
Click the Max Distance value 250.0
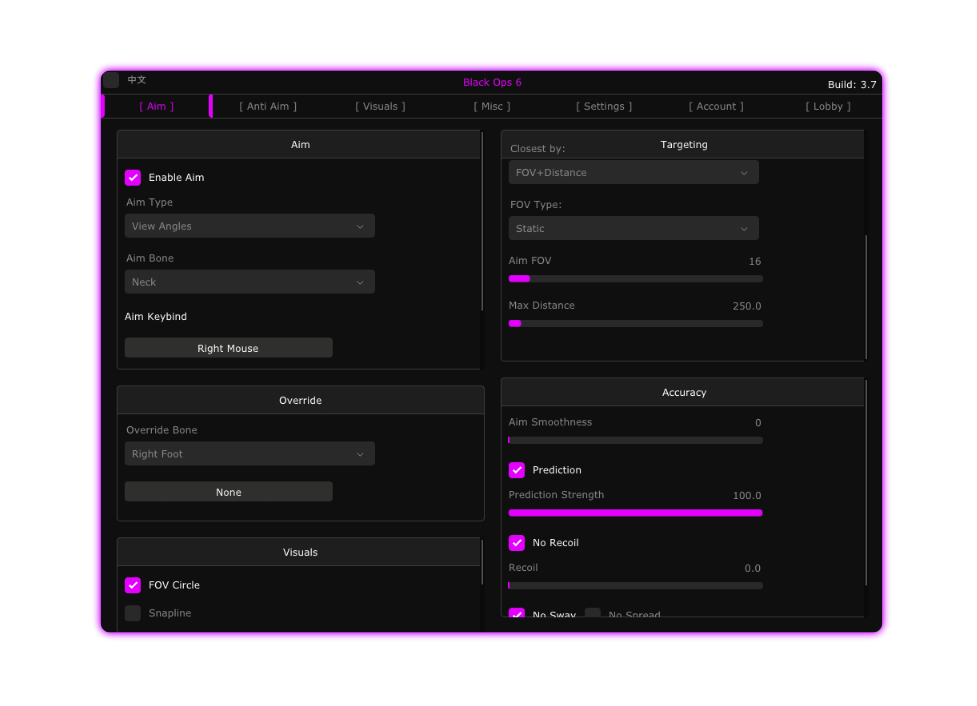[x=746, y=307]
